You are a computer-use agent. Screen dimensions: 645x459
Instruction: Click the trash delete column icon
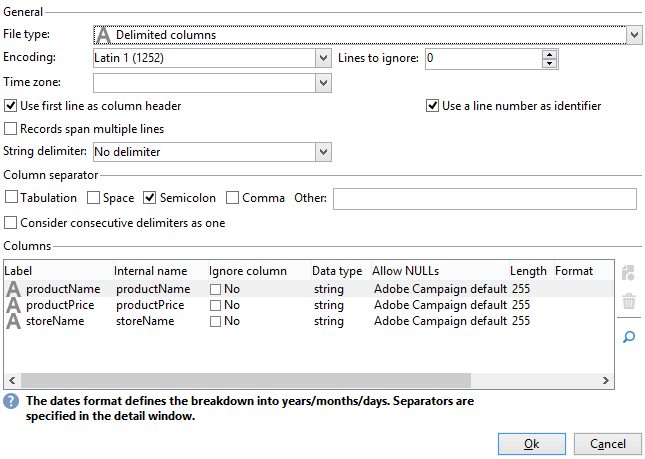pyautogui.click(x=629, y=301)
